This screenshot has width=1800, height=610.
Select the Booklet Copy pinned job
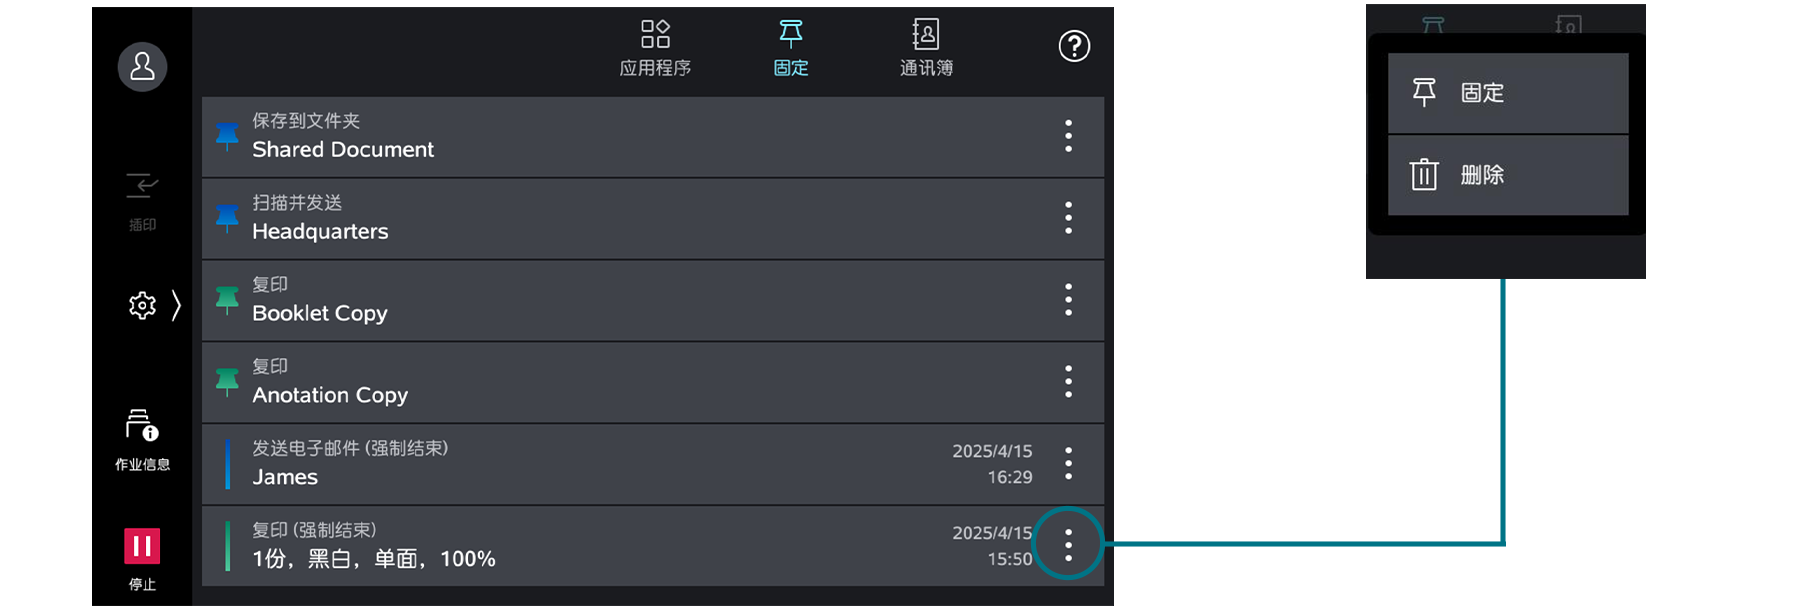[600, 301]
